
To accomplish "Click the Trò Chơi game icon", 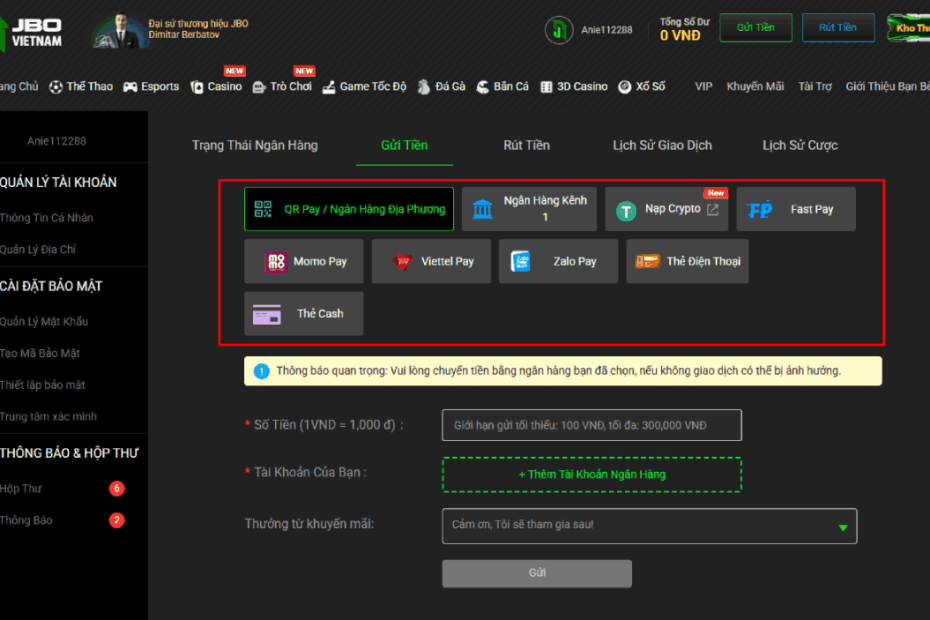I will [x=259, y=87].
